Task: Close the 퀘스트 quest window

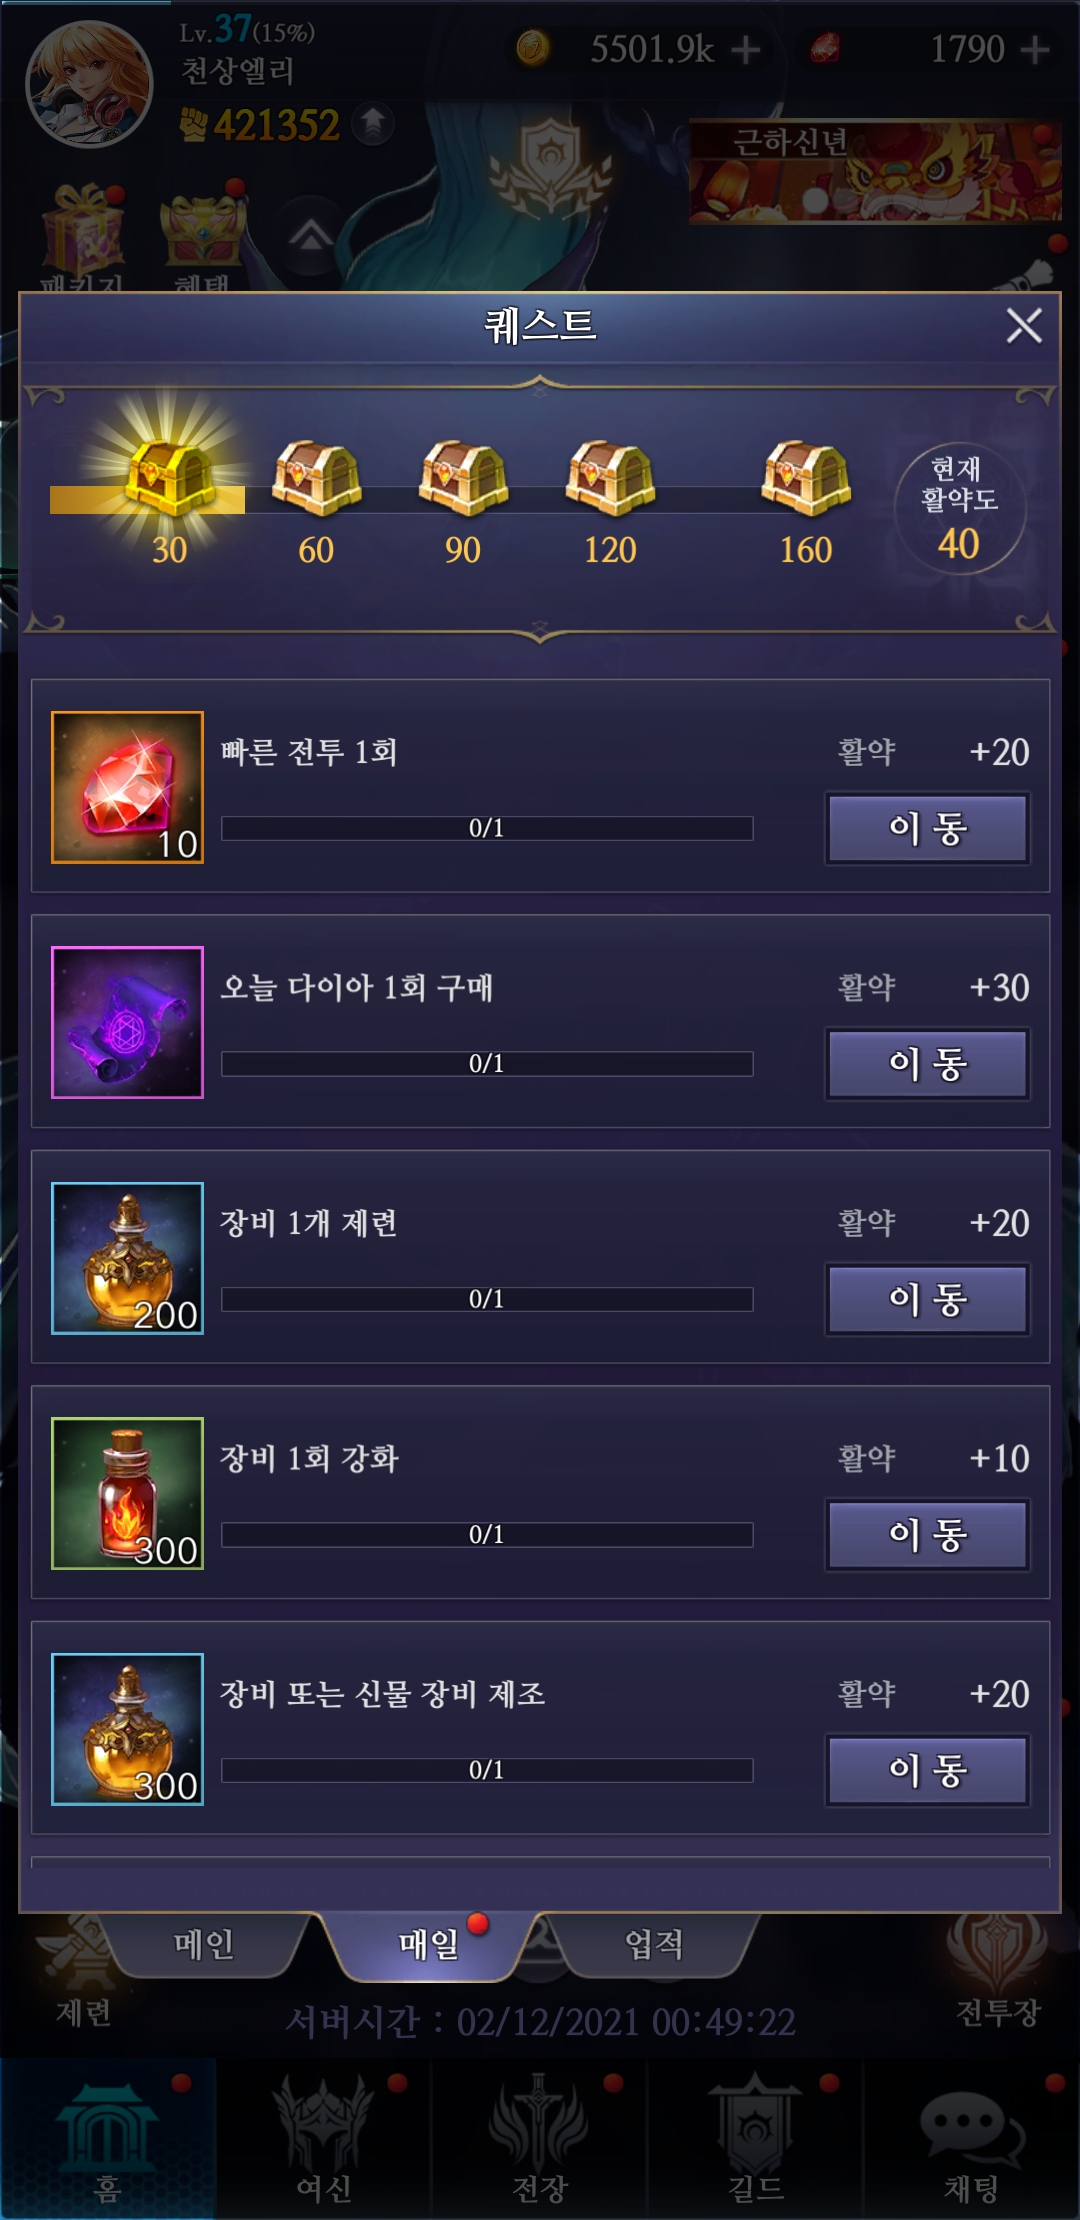Action: click(1024, 326)
